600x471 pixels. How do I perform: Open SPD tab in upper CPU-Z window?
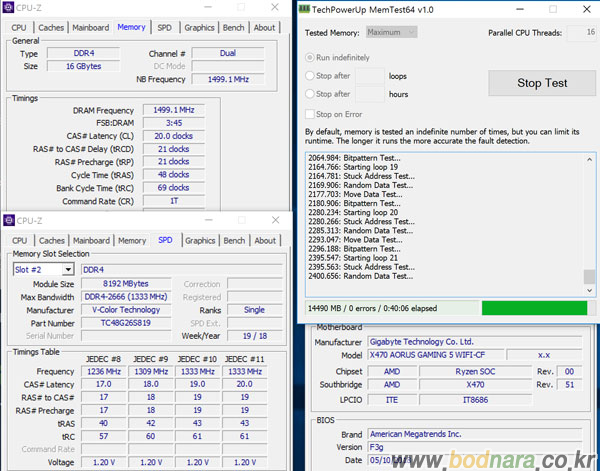click(165, 28)
